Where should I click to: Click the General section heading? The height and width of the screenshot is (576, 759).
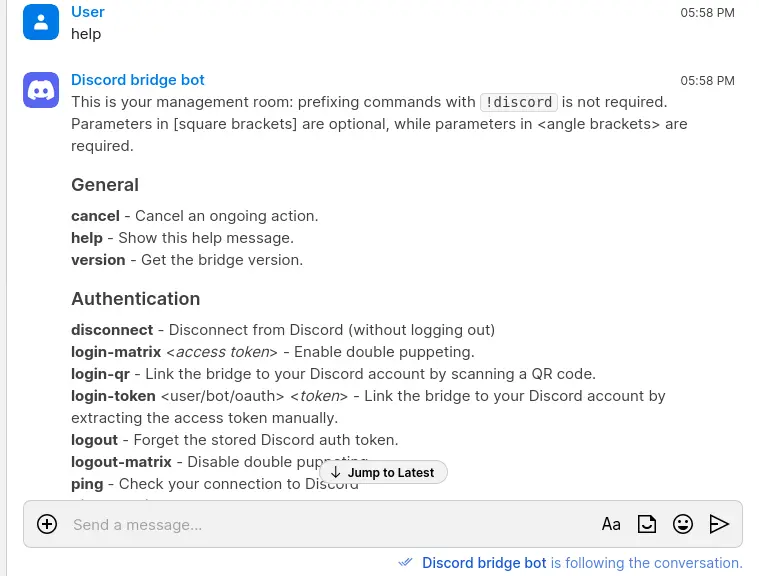click(x=105, y=185)
